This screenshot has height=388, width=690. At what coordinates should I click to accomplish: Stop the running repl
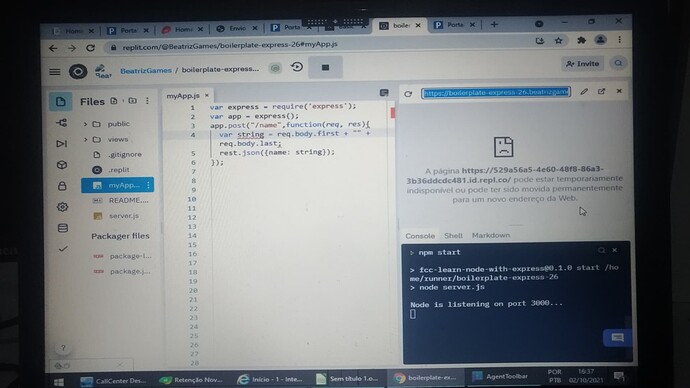325,67
